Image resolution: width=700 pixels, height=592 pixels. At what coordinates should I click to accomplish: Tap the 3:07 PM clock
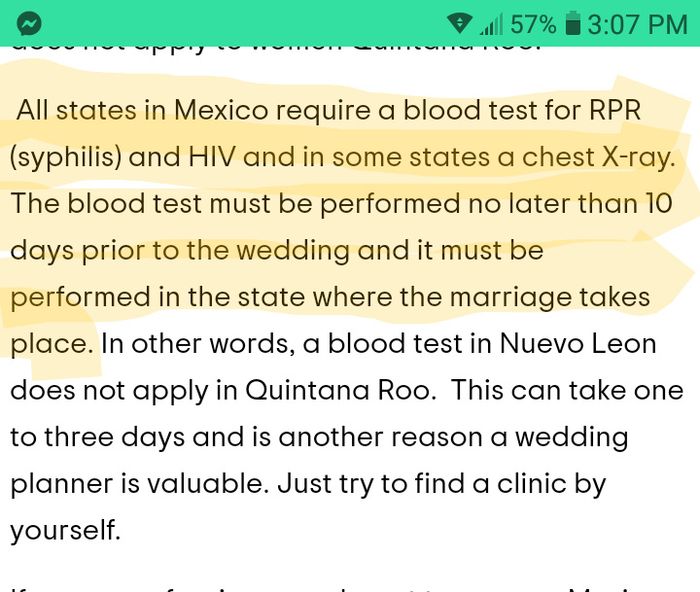tap(637, 23)
